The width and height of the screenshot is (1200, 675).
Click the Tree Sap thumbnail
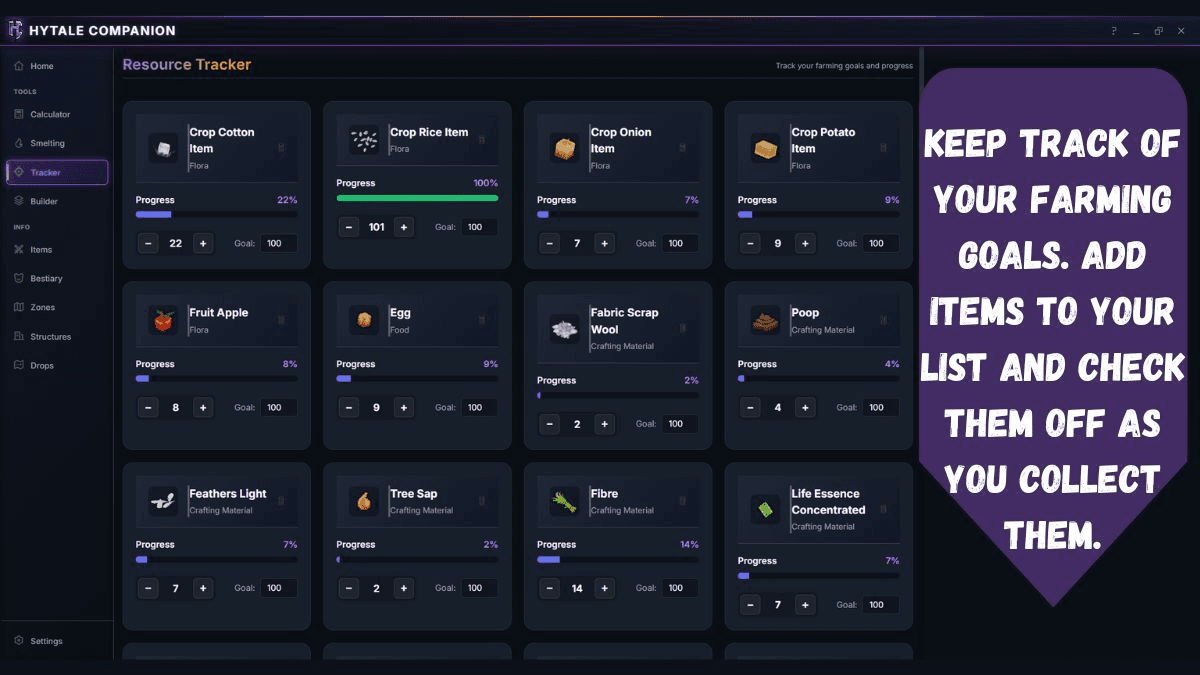[x=364, y=501]
